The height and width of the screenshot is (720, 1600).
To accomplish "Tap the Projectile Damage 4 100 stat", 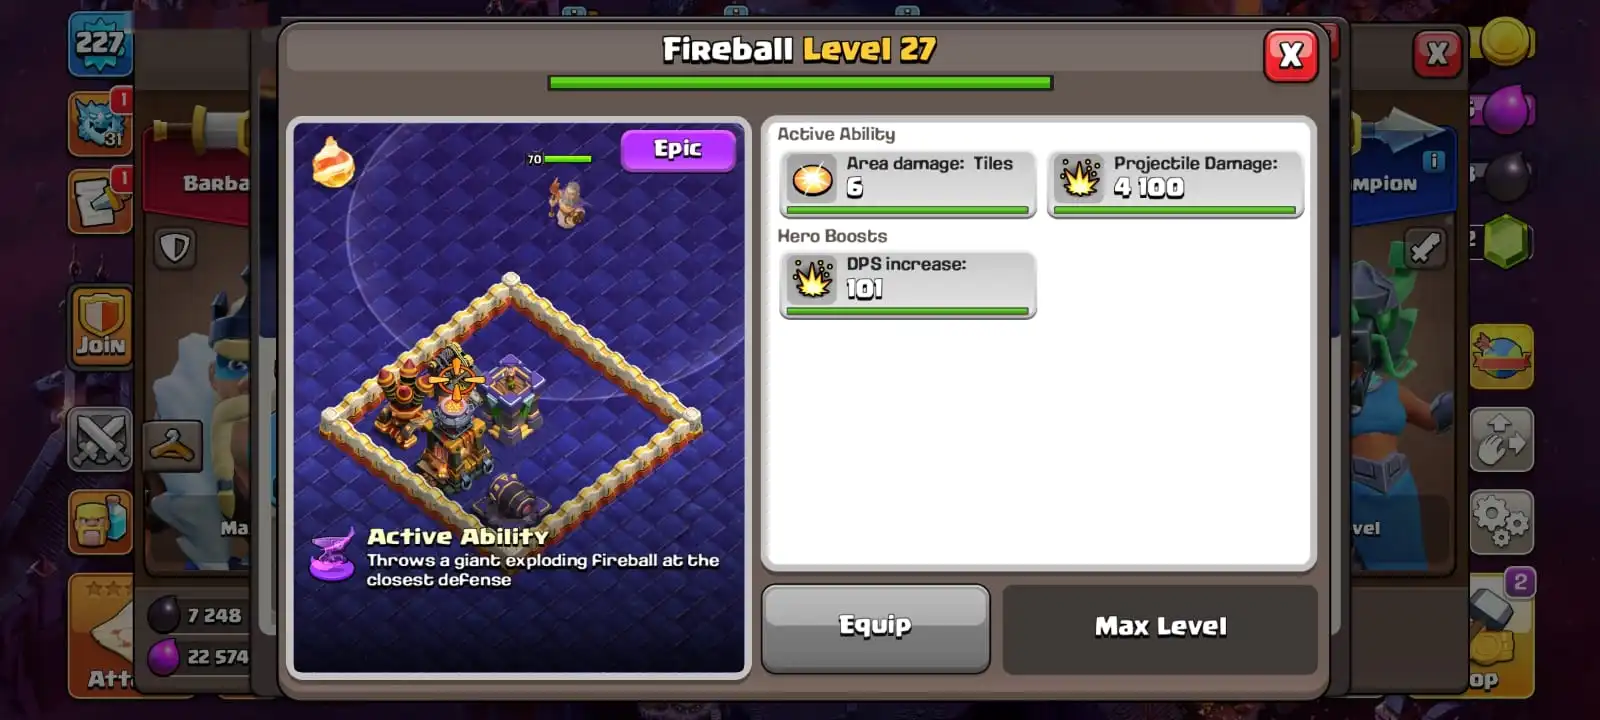I will pos(1175,183).
